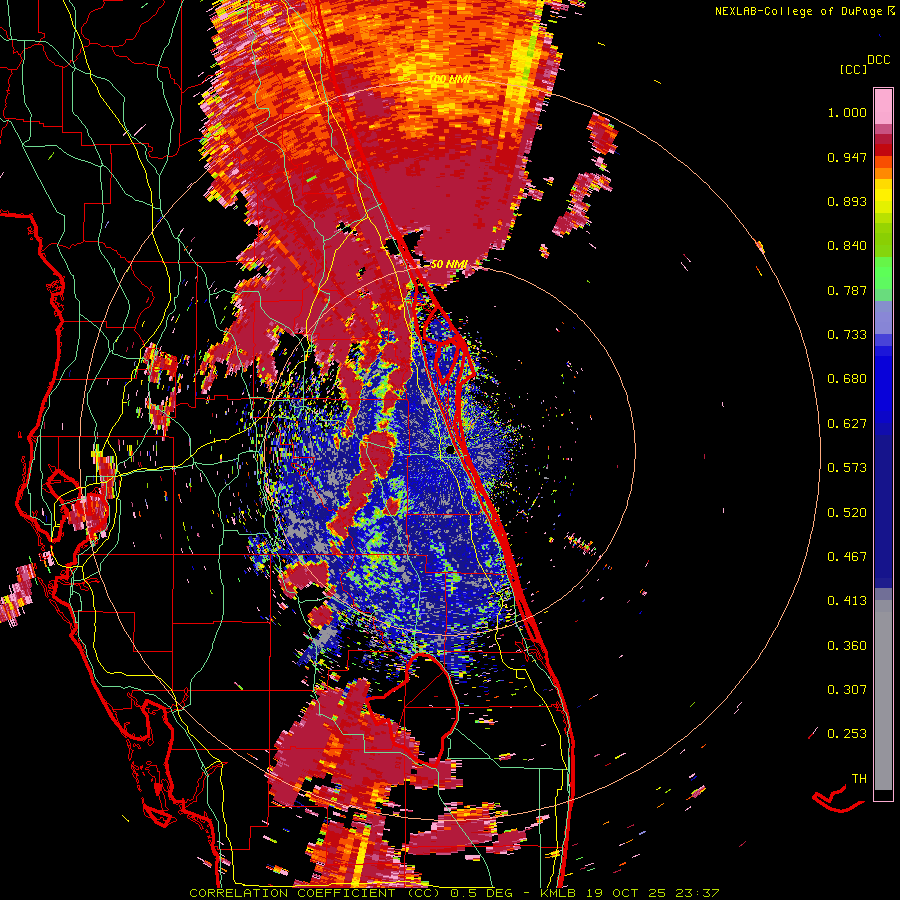
Task: Click the TH threshold label
Action: 859,779
